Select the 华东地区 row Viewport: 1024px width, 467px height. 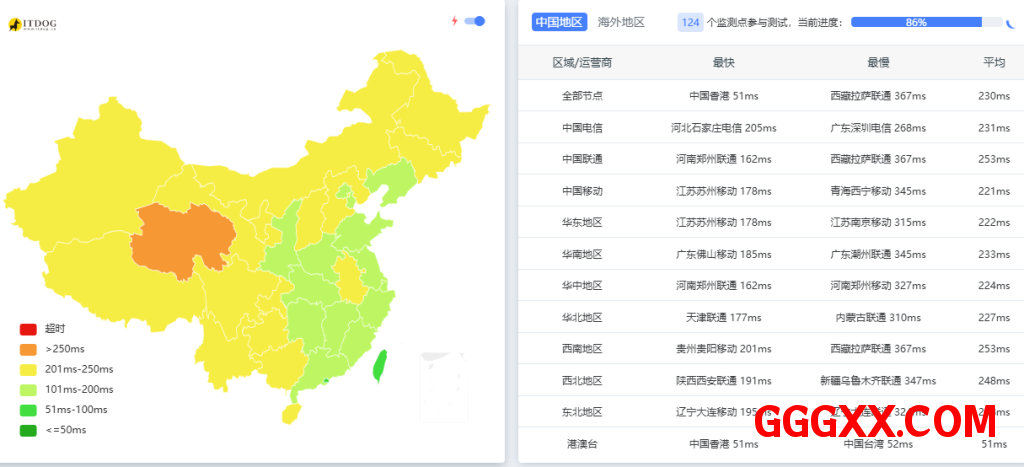(x=582, y=222)
